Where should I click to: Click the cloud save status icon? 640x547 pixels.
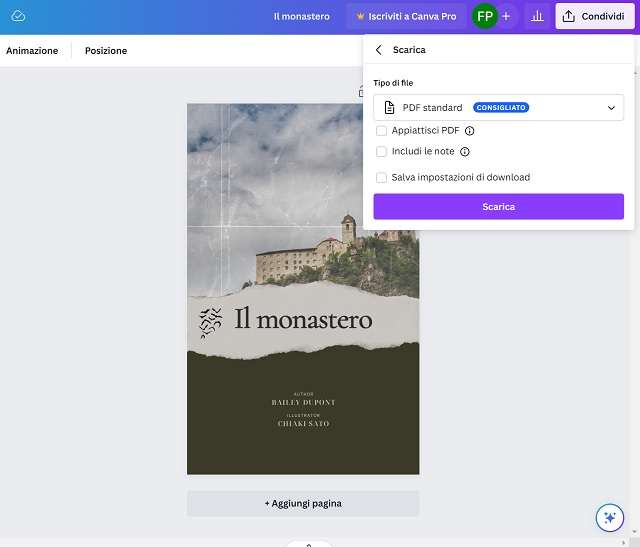(18, 17)
